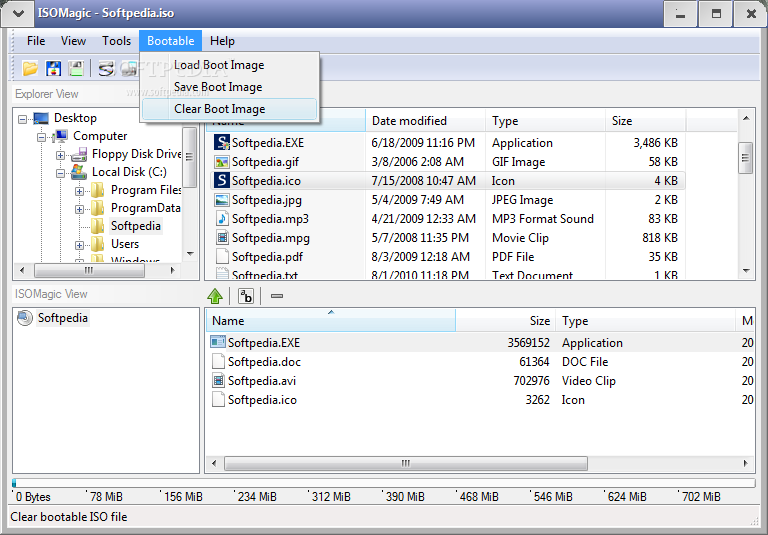Click the disc-with-S toolbar icon
The image size is (768, 535).
tap(106, 68)
